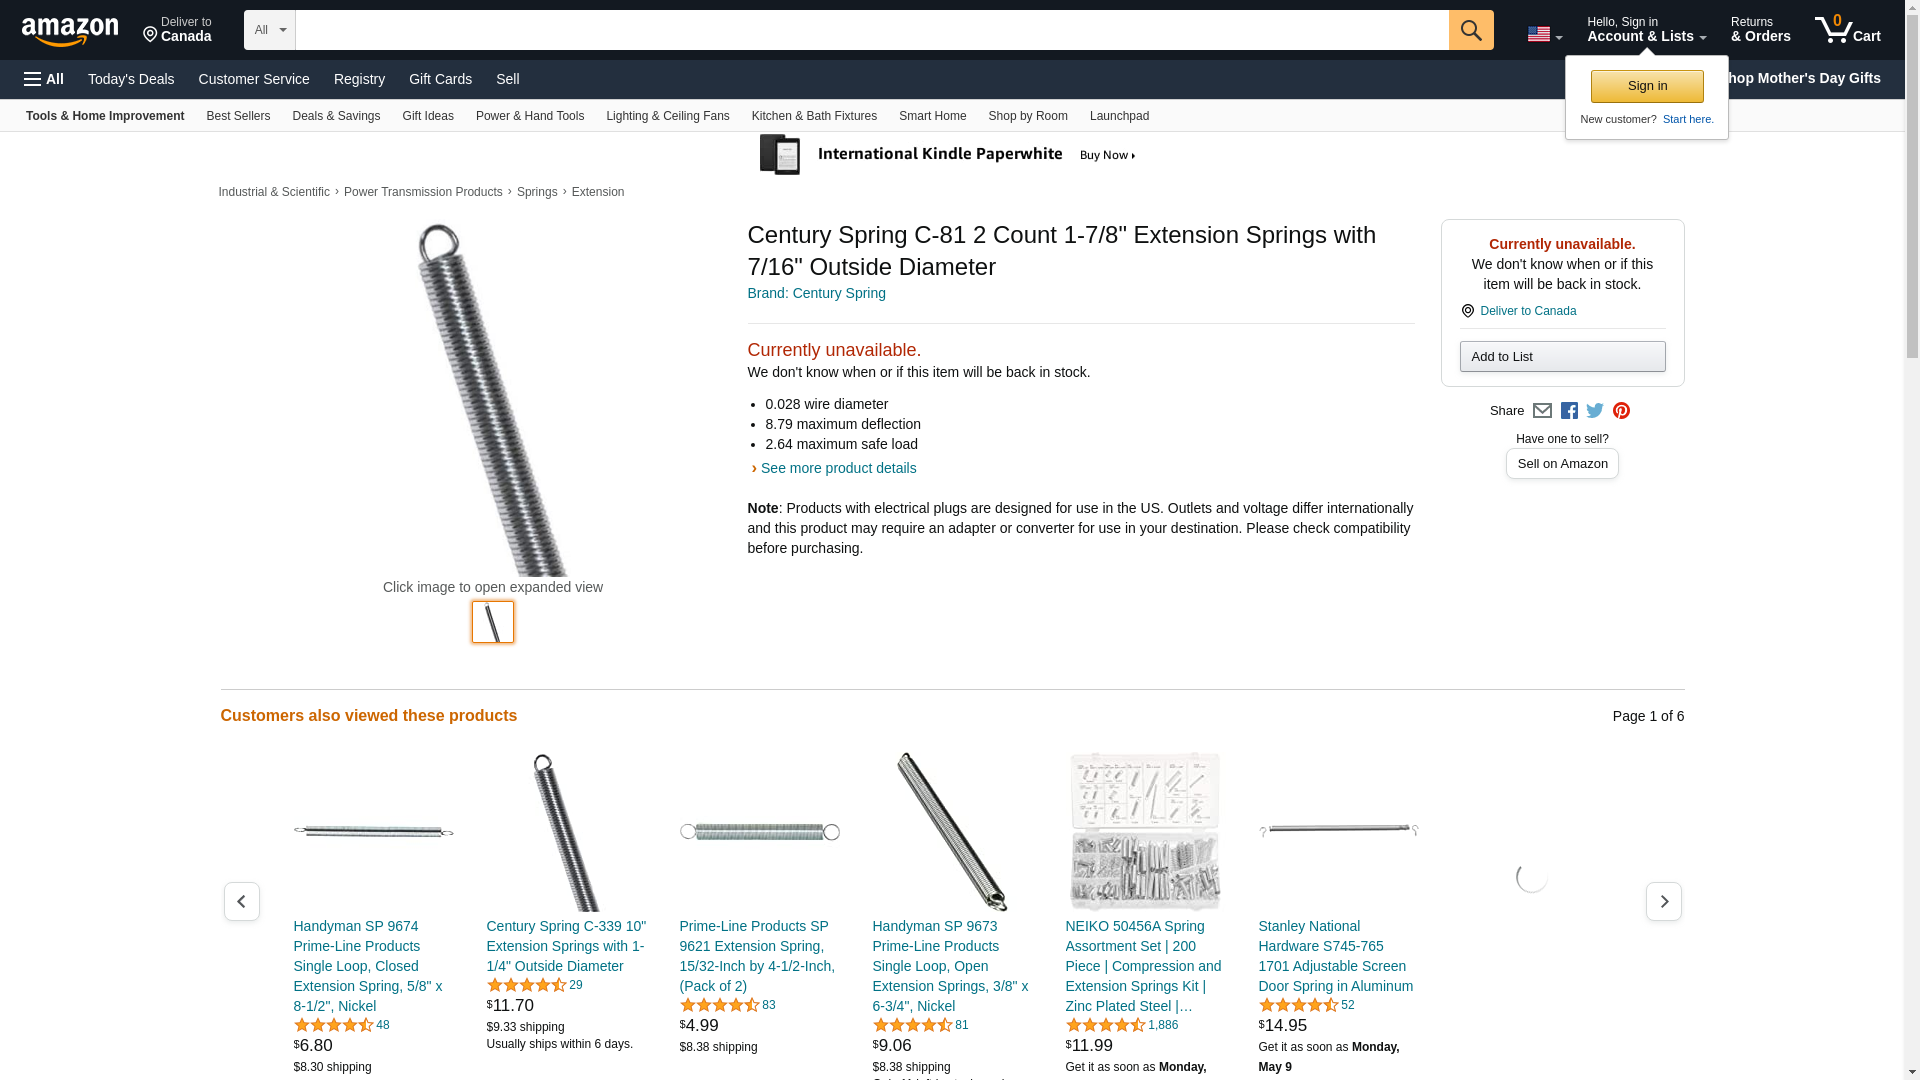1920x1080 pixels.
Task: Focus the Amazon search input field
Action: tap(871, 30)
